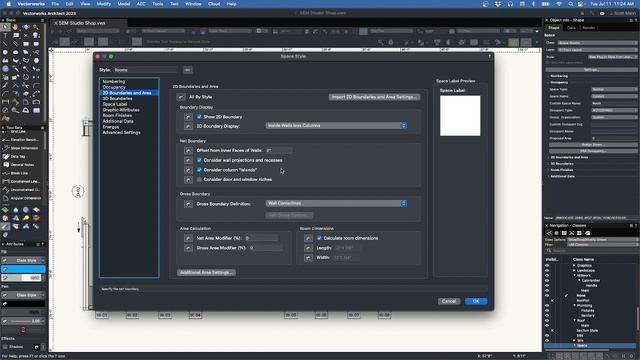Select the Circle tool

pos(5,52)
